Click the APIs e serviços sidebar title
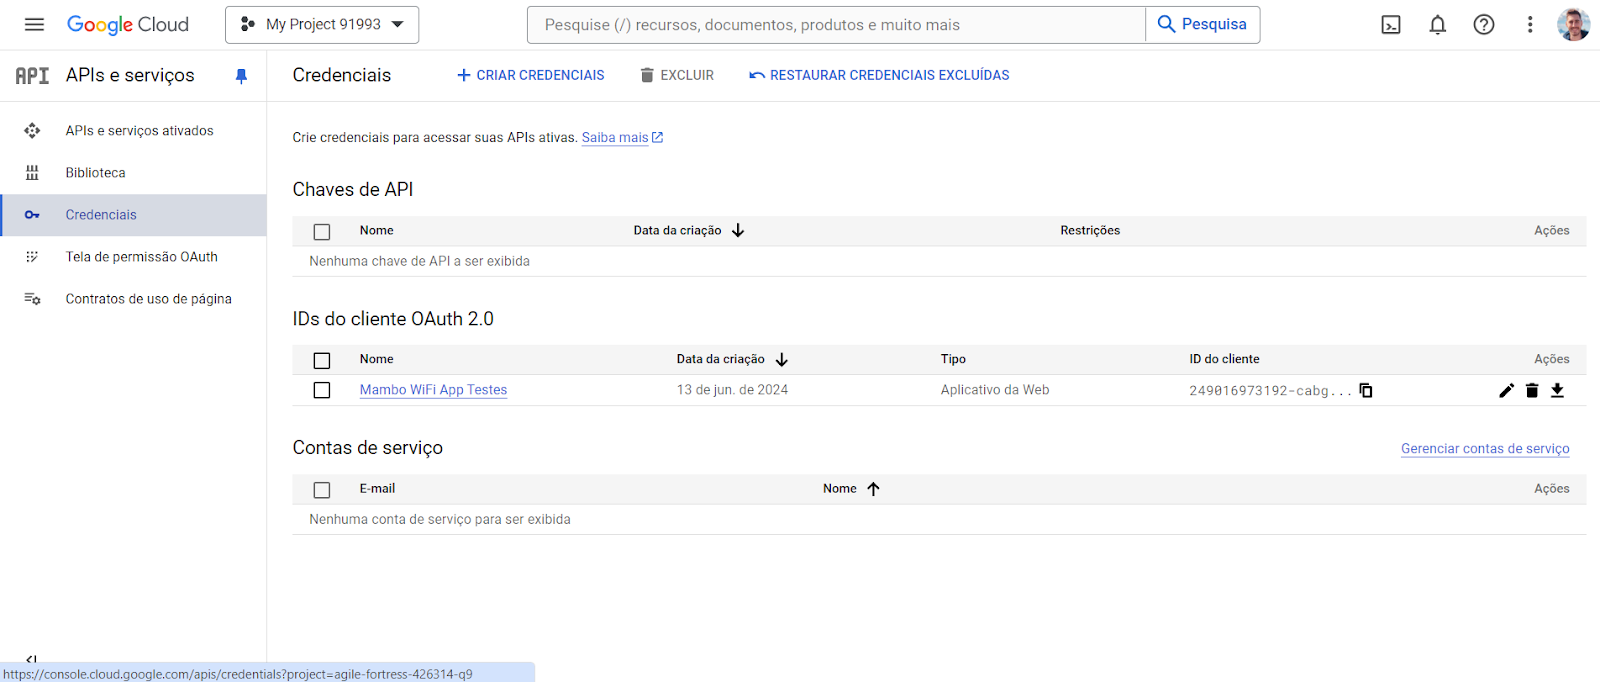Screen dimensions: 1600x682 pyautogui.click(x=130, y=75)
